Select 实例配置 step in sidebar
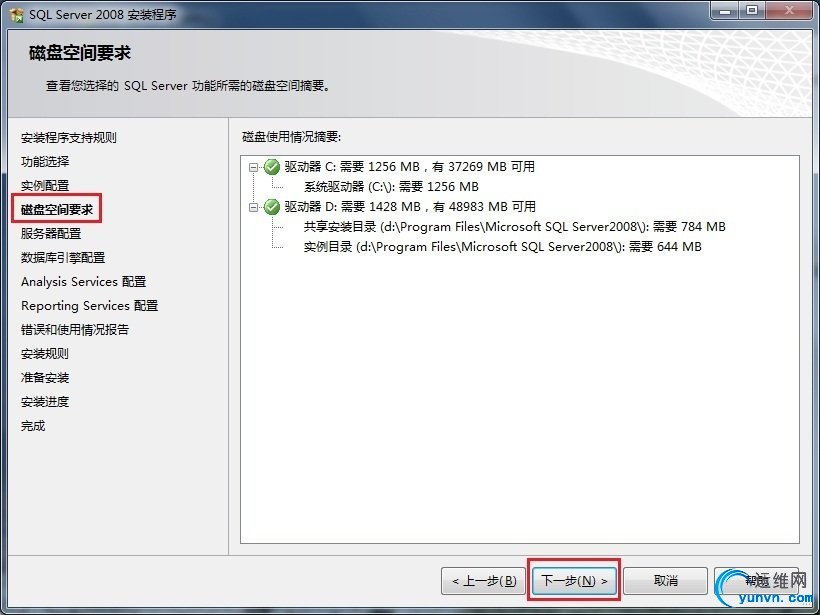The width and height of the screenshot is (820, 615). (45, 186)
